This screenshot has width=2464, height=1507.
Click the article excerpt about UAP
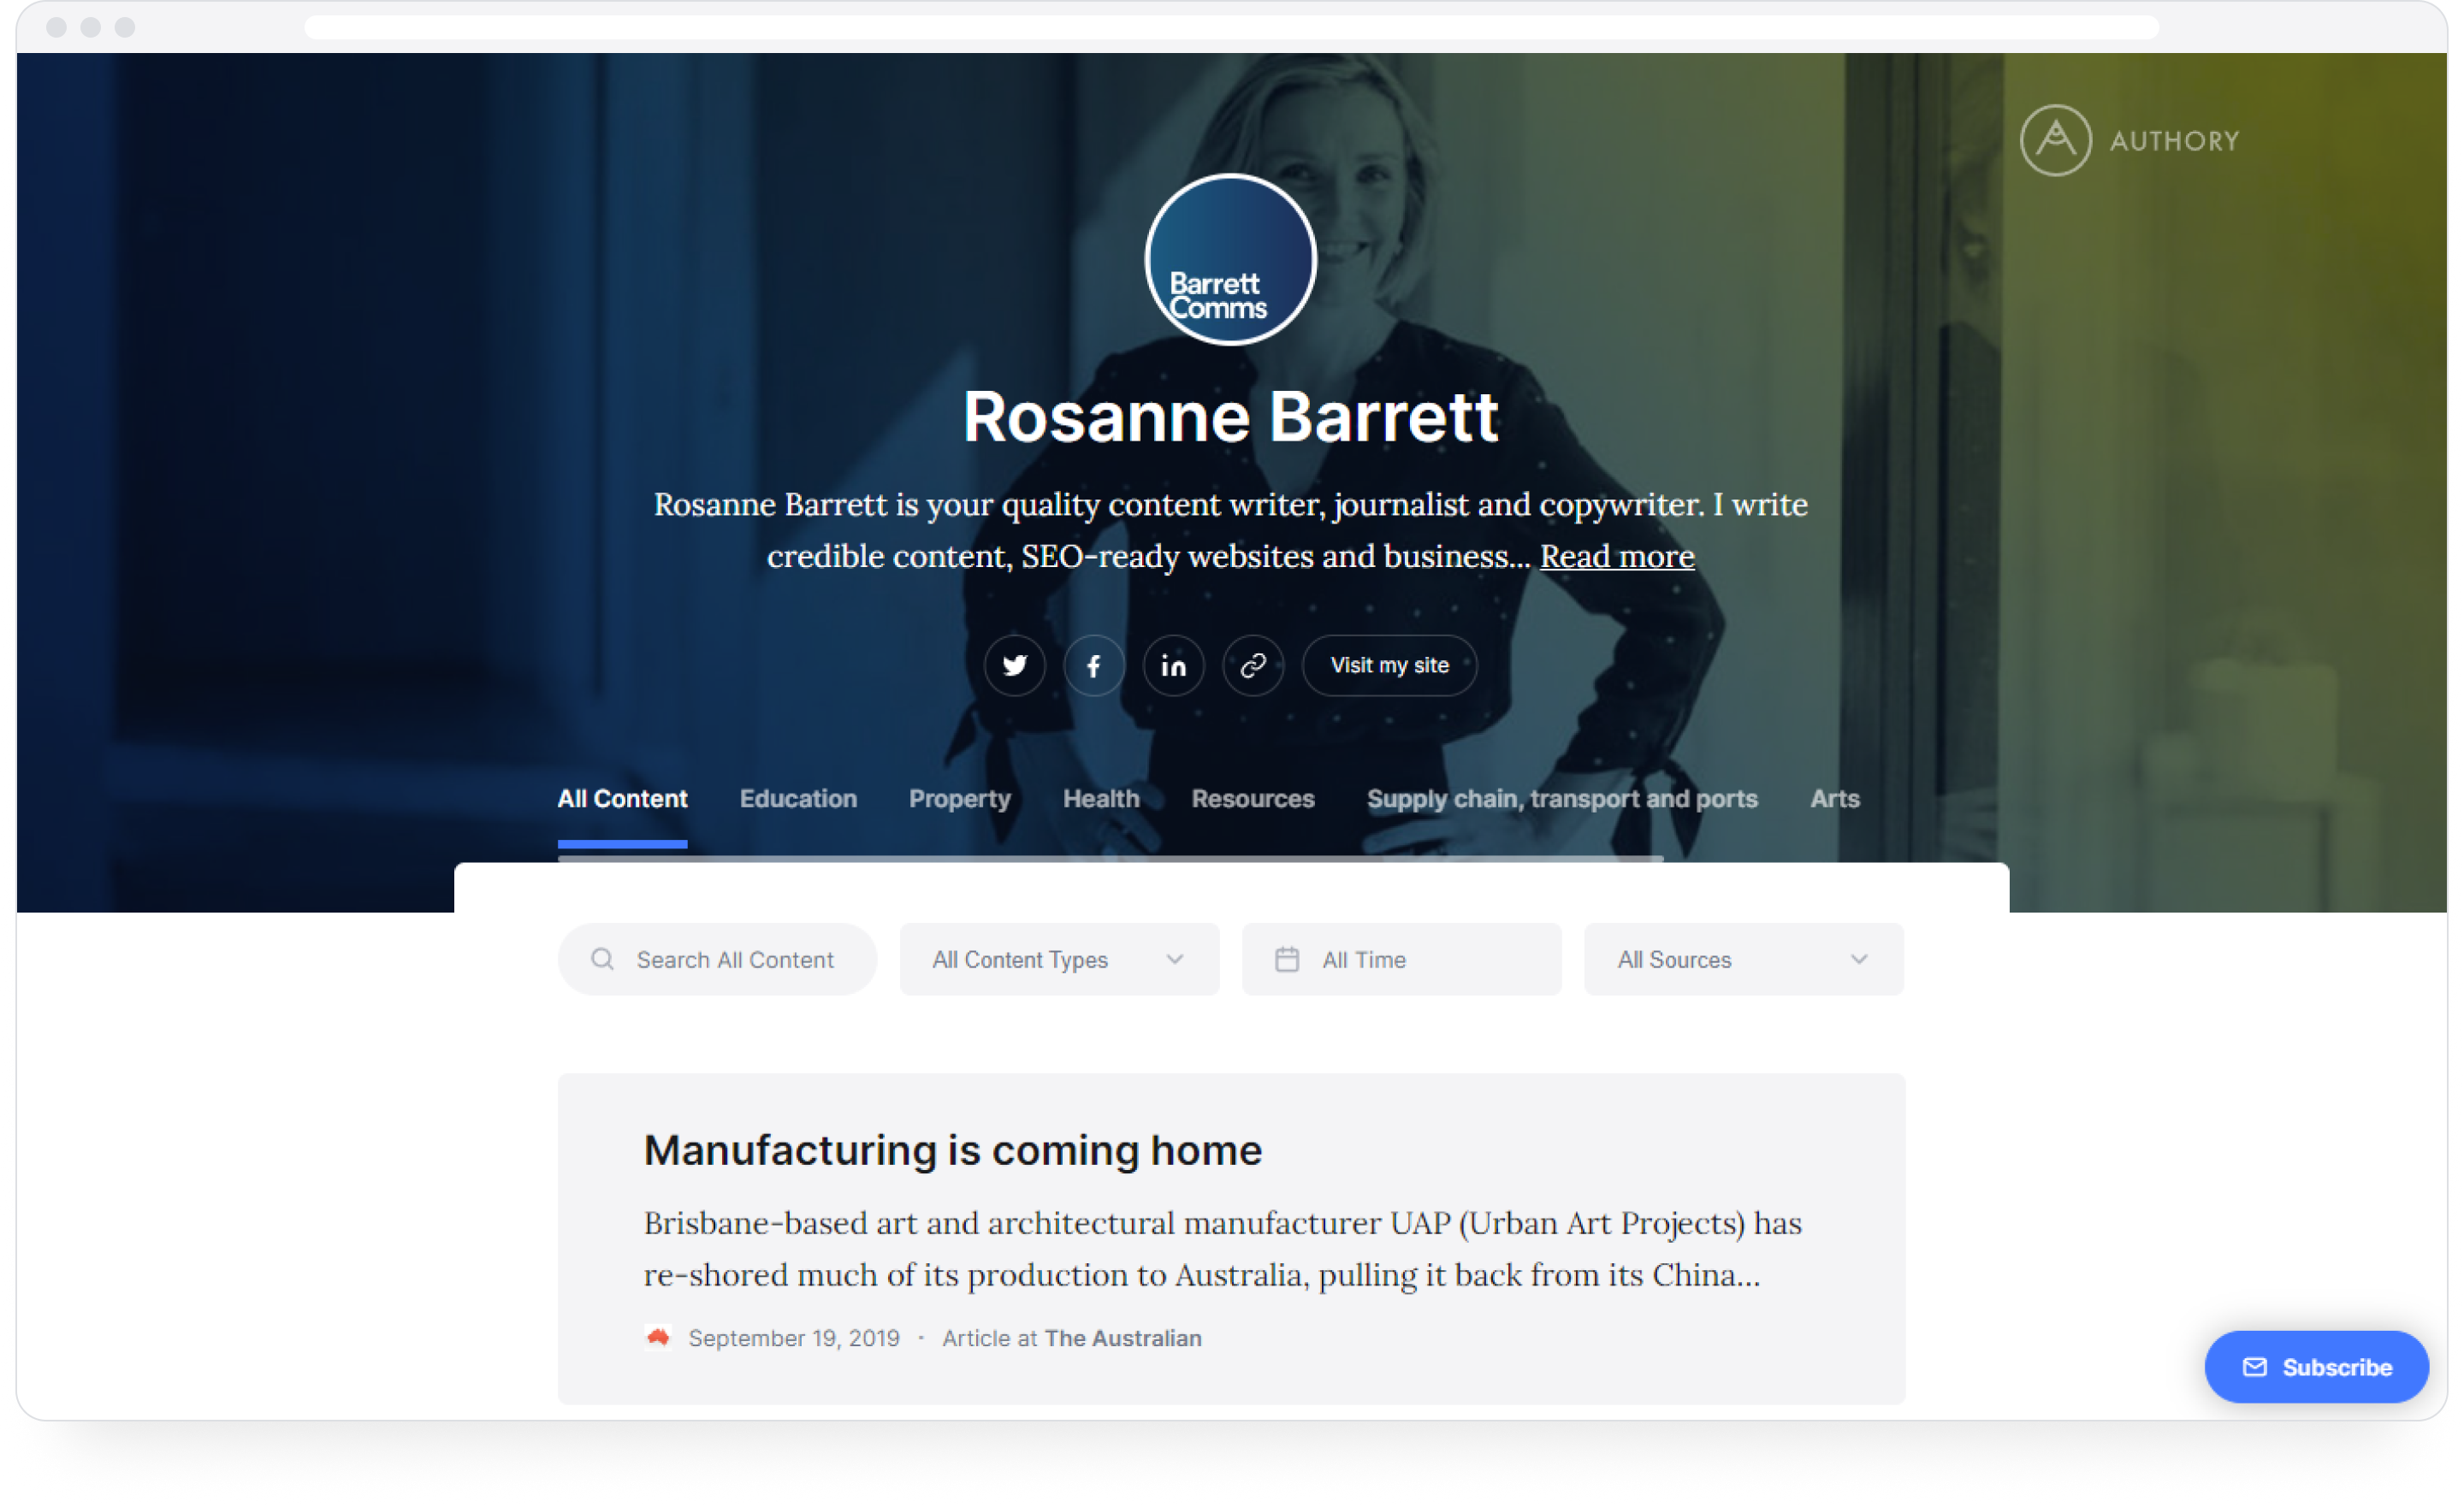tap(1222, 1249)
